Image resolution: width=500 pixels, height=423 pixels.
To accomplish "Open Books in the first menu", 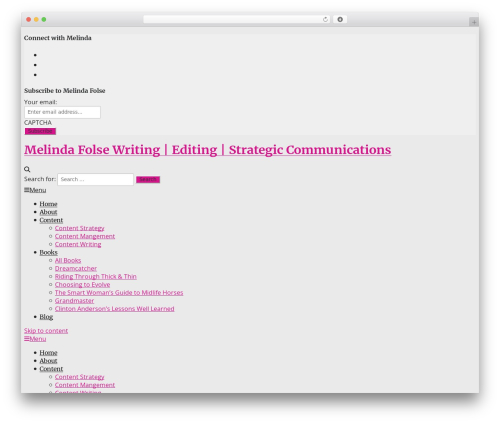I will (48, 252).
